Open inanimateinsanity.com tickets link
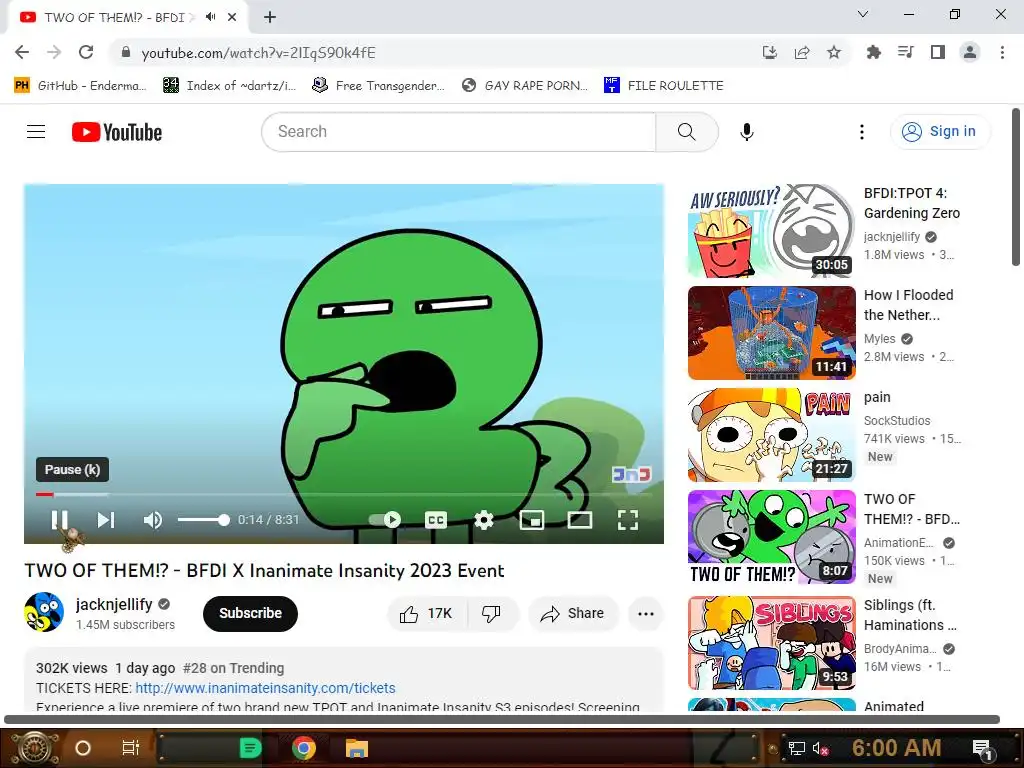This screenshot has width=1024, height=768. (265, 688)
